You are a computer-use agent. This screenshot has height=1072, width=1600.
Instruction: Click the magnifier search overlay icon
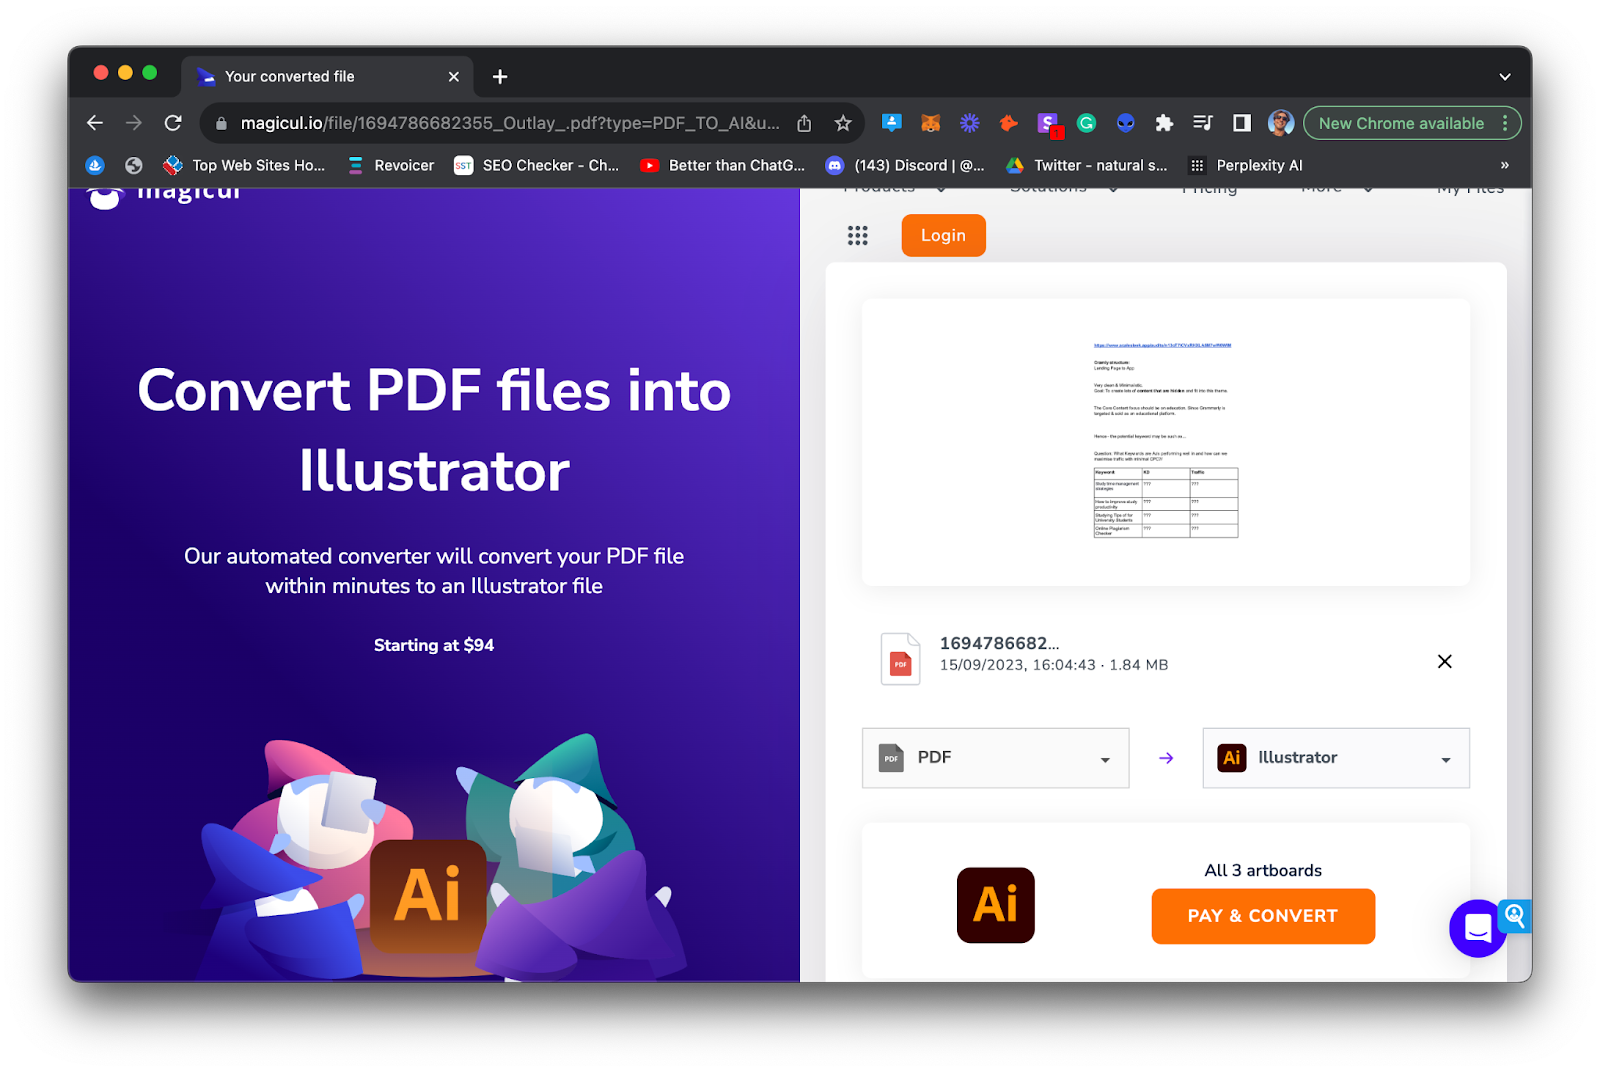pos(1514,915)
